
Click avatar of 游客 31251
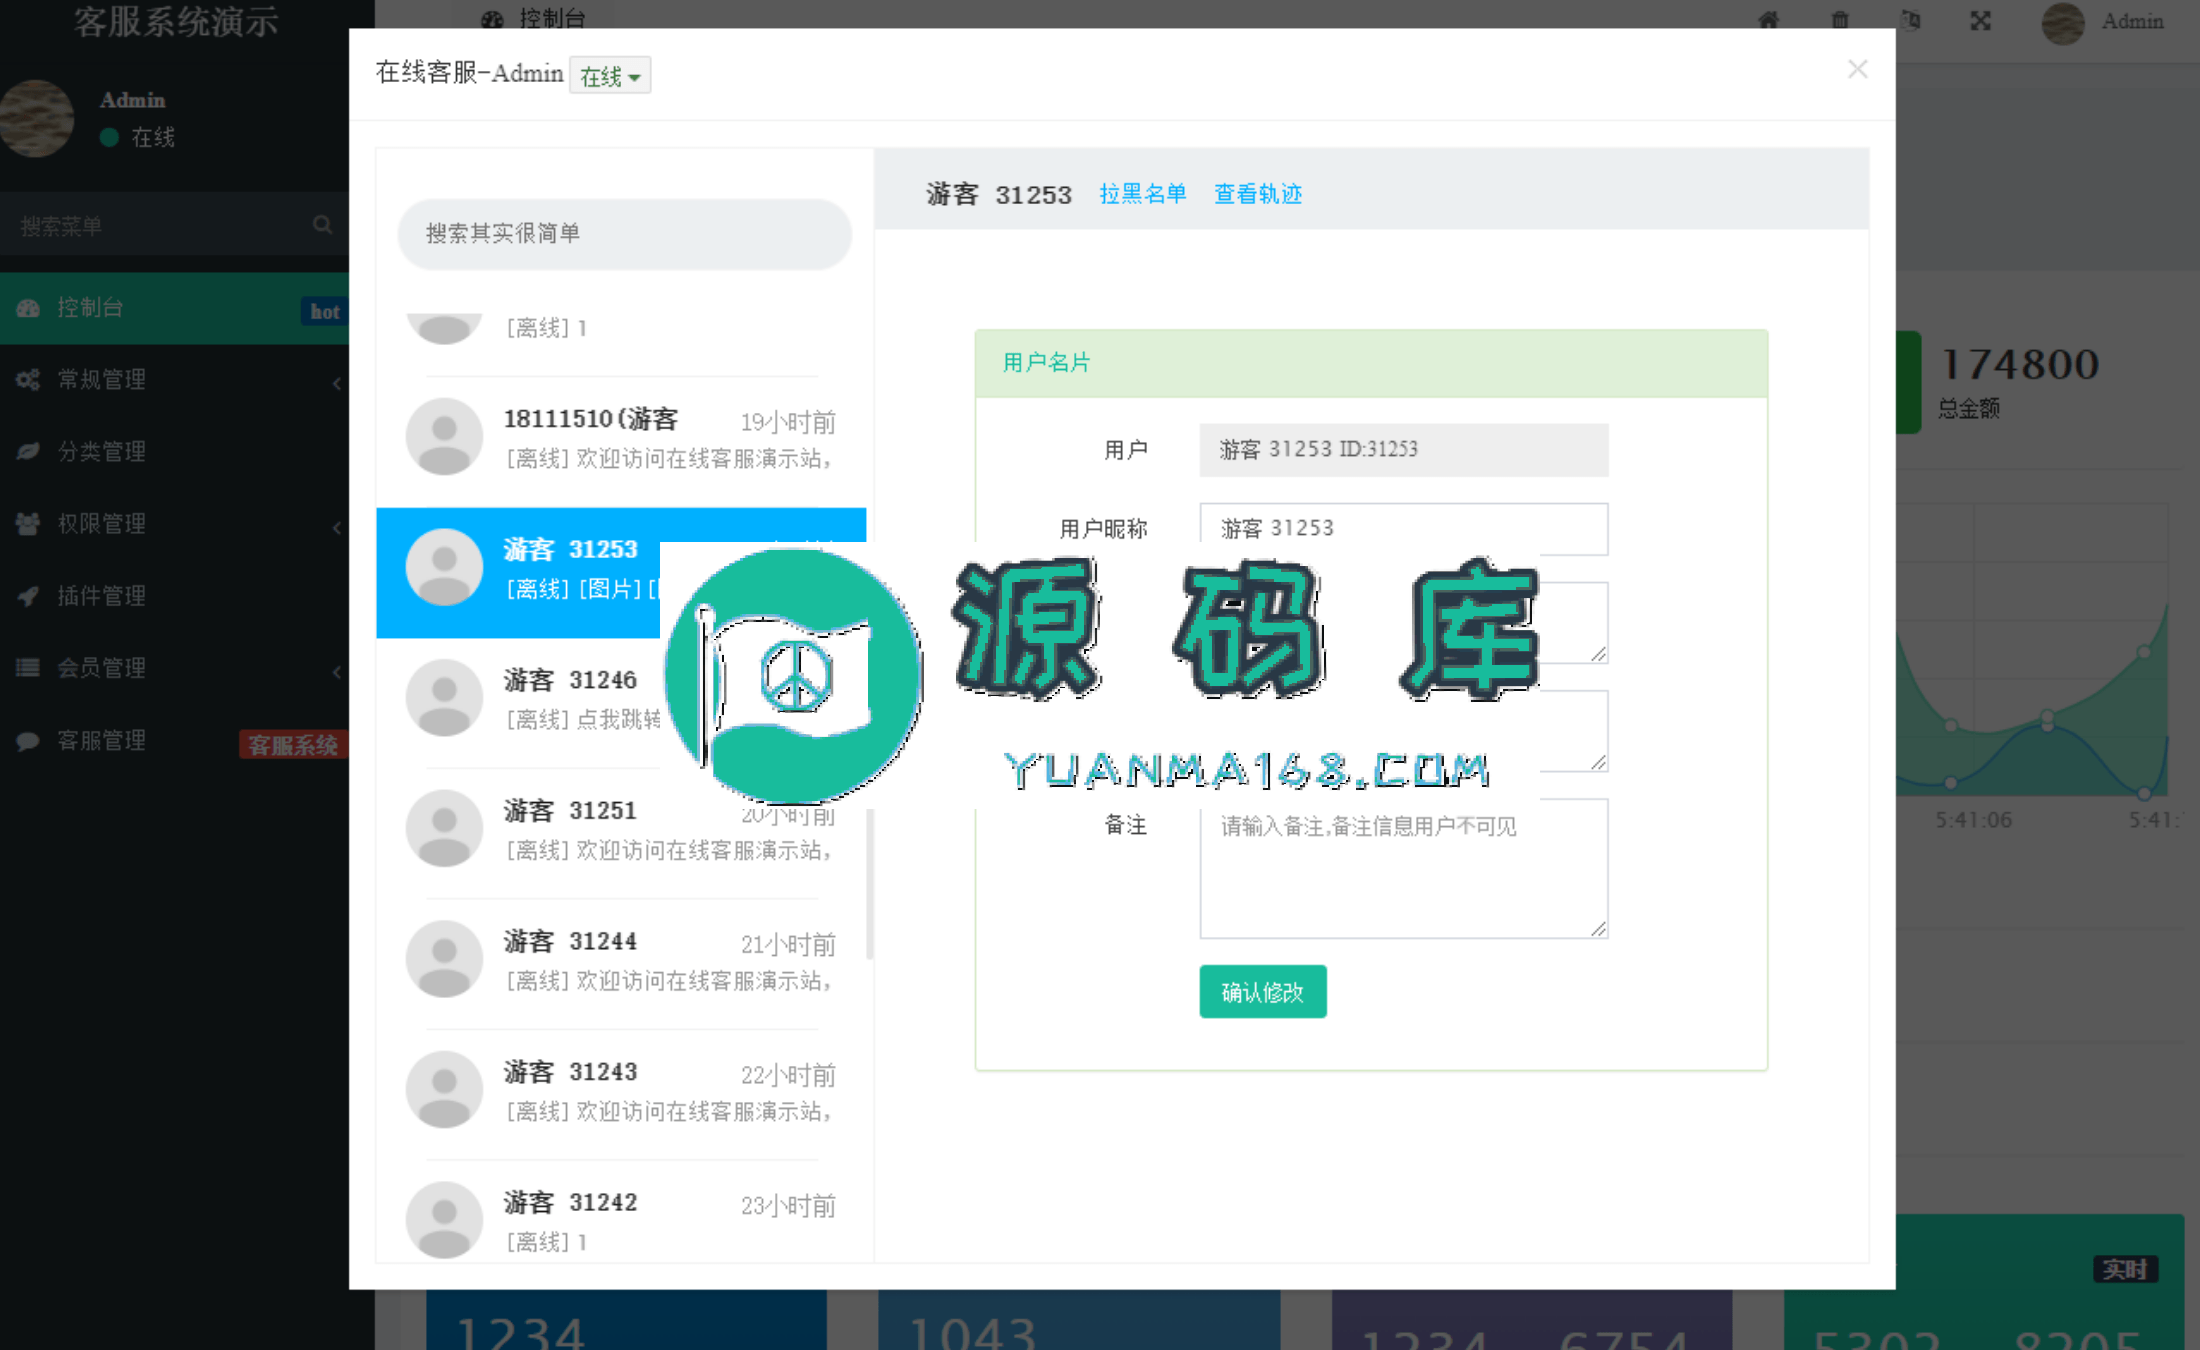tap(444, 828)
